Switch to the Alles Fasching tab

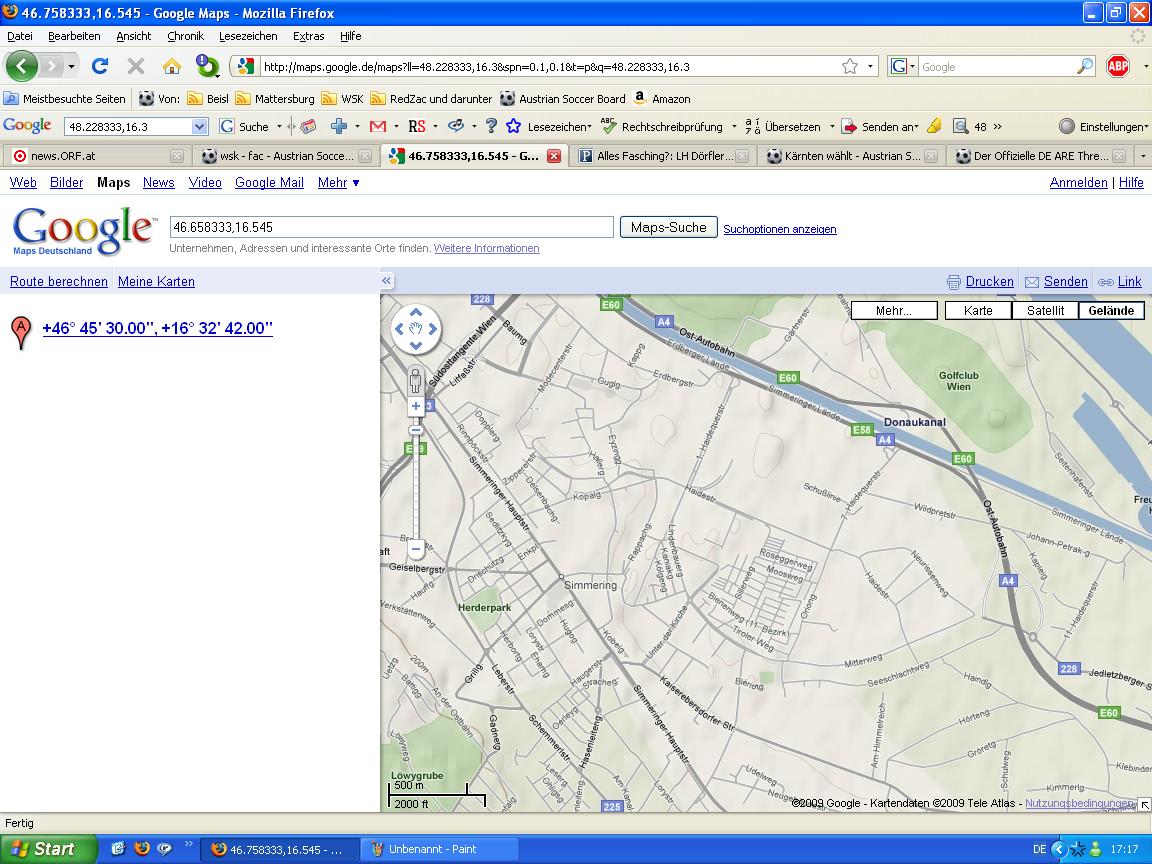[x=663, y=156]
